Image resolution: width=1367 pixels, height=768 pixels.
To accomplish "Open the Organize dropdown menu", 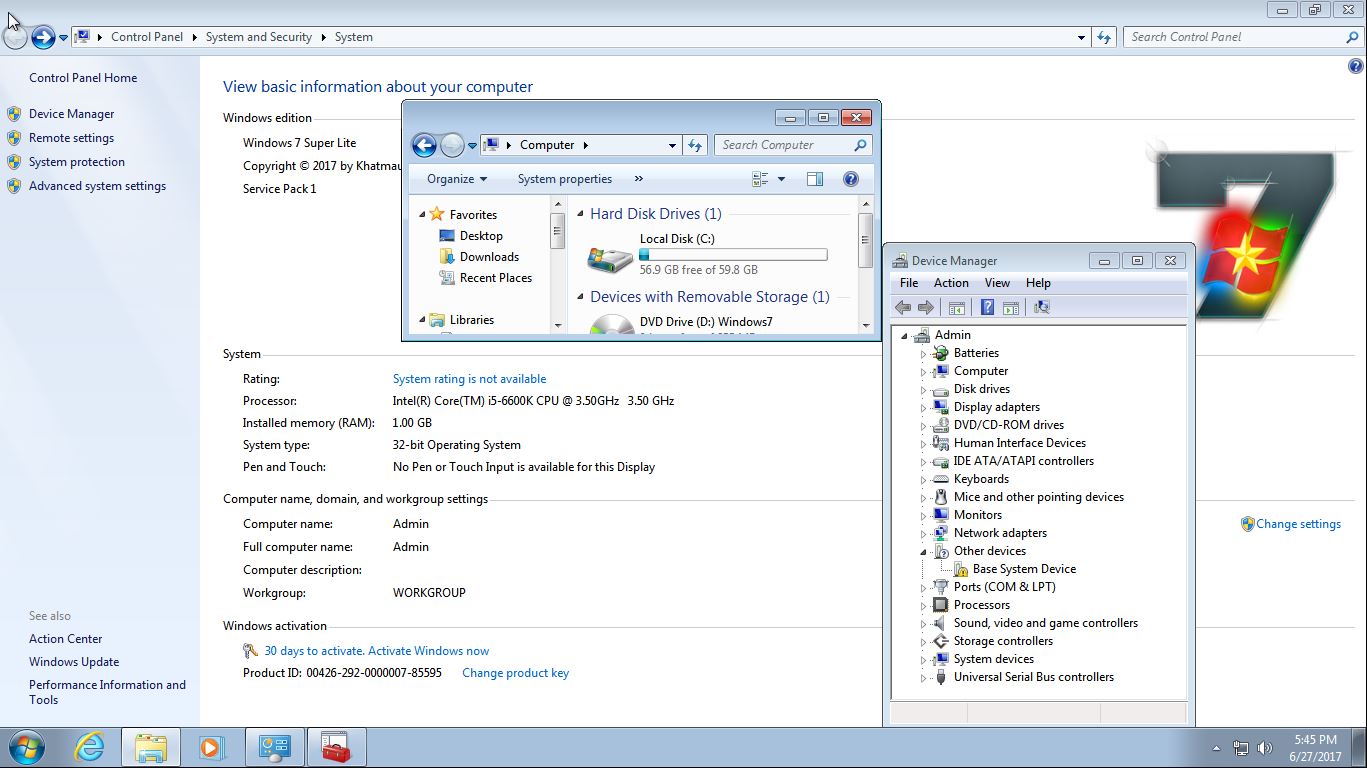I will point(457,179).
